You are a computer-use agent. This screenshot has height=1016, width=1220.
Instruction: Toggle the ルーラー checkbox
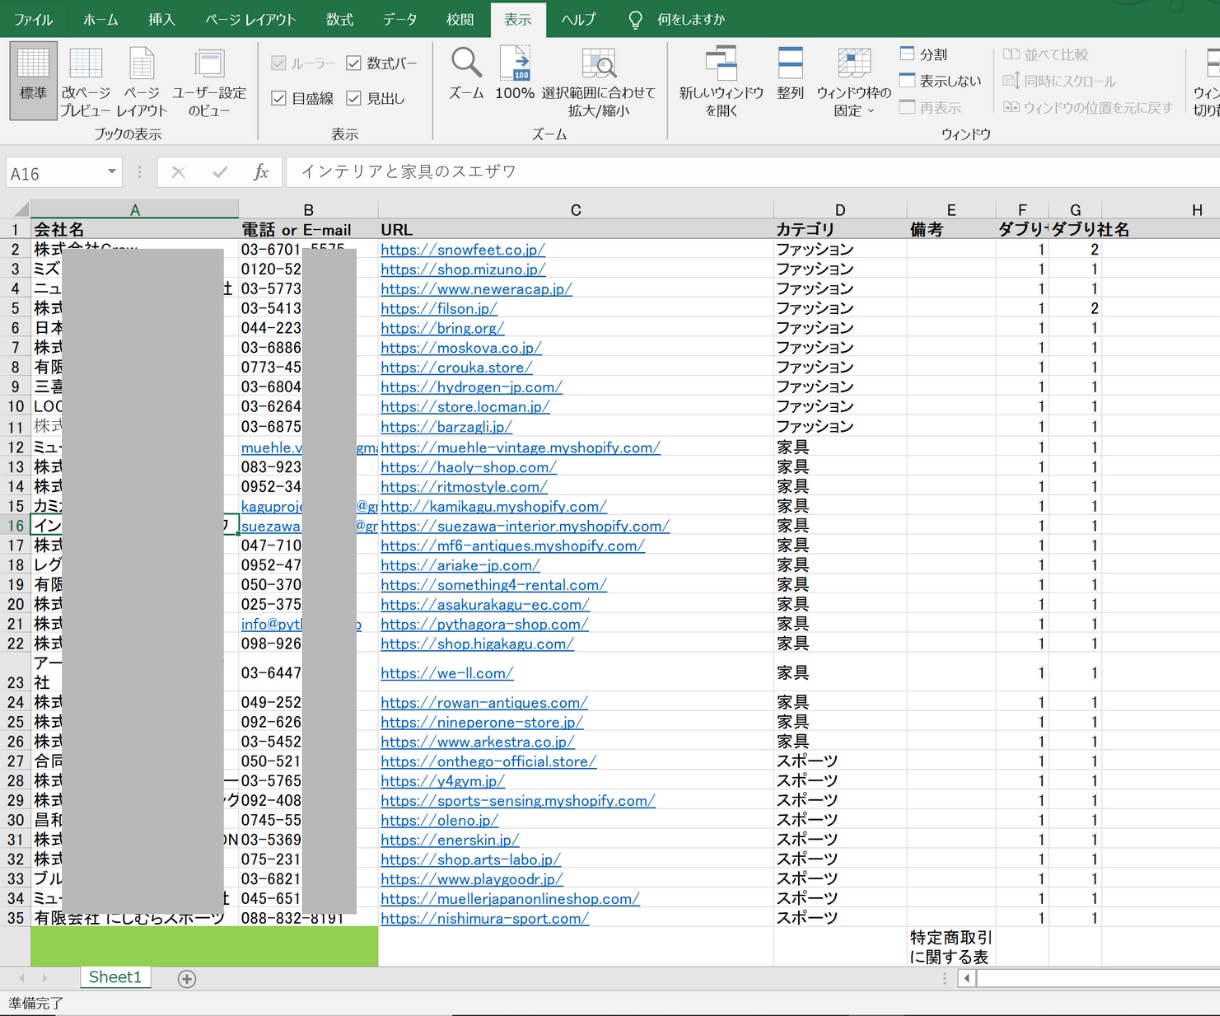pos(279,63)
